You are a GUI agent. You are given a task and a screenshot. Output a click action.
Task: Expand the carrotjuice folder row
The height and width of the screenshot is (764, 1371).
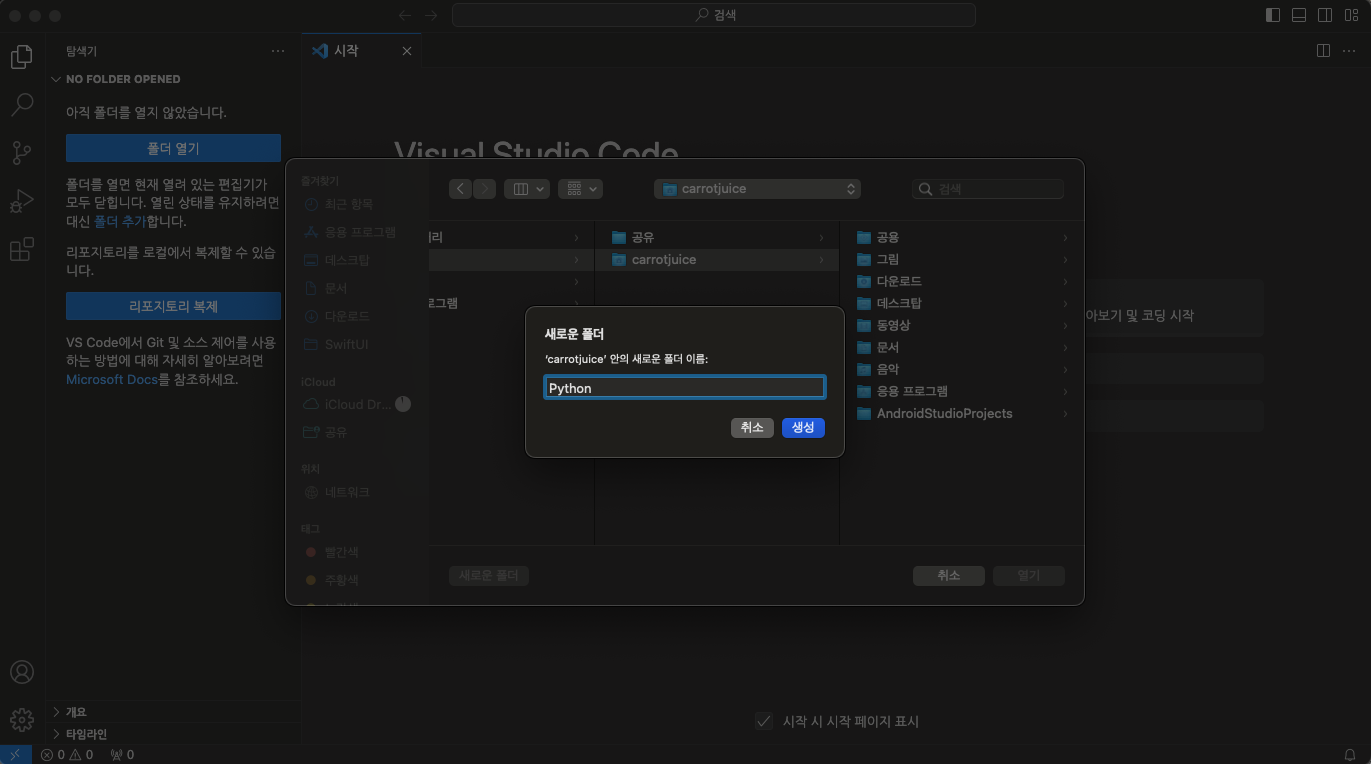coord(717,259)
